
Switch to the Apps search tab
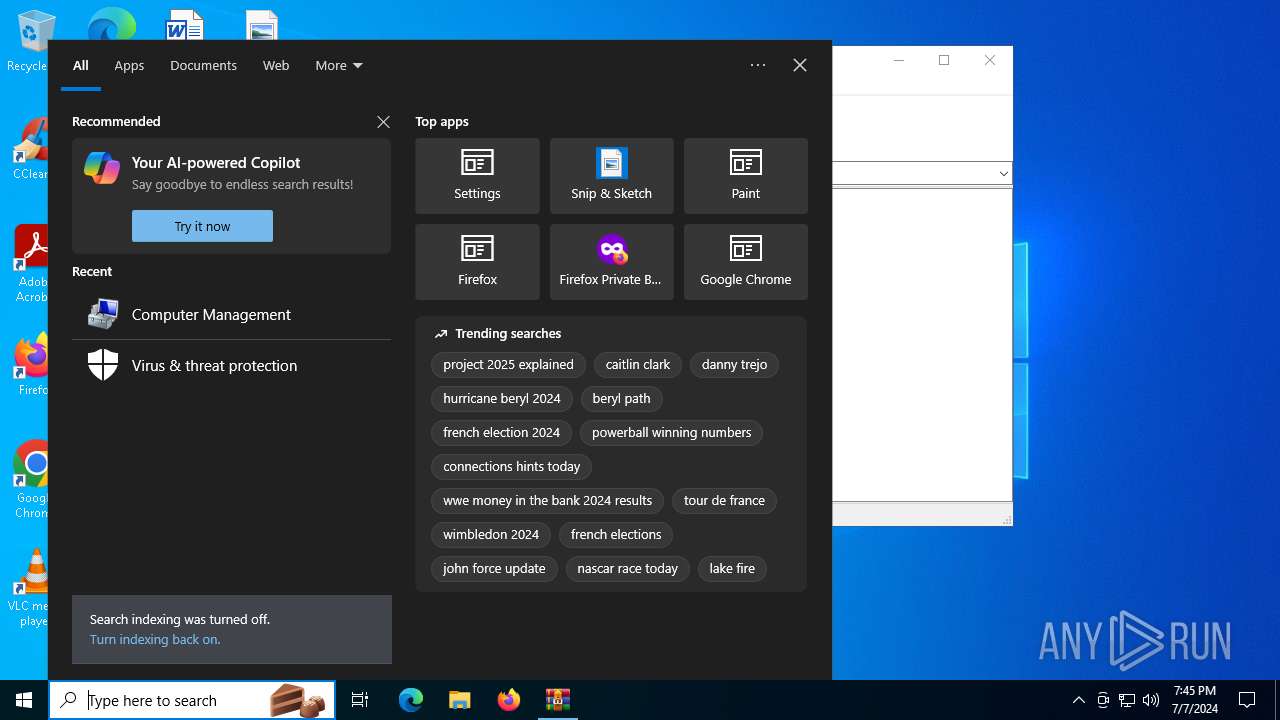point(129,65)
